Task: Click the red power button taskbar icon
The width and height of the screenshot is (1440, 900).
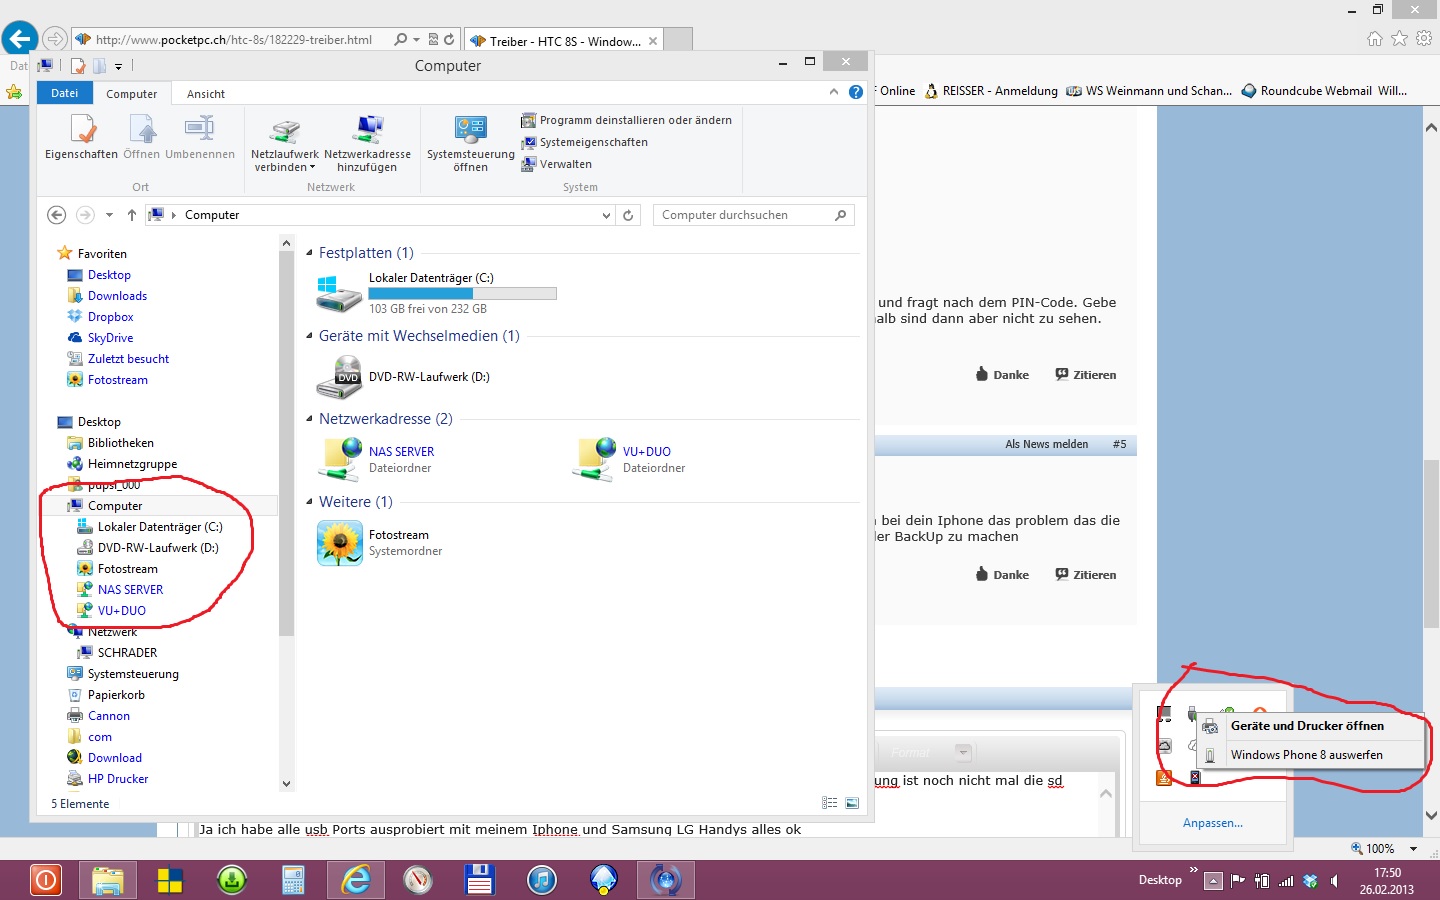Action: 45,880
